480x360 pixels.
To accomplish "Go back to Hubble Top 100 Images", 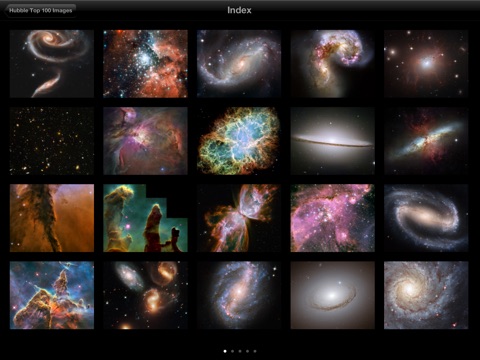I will point(41,11).
